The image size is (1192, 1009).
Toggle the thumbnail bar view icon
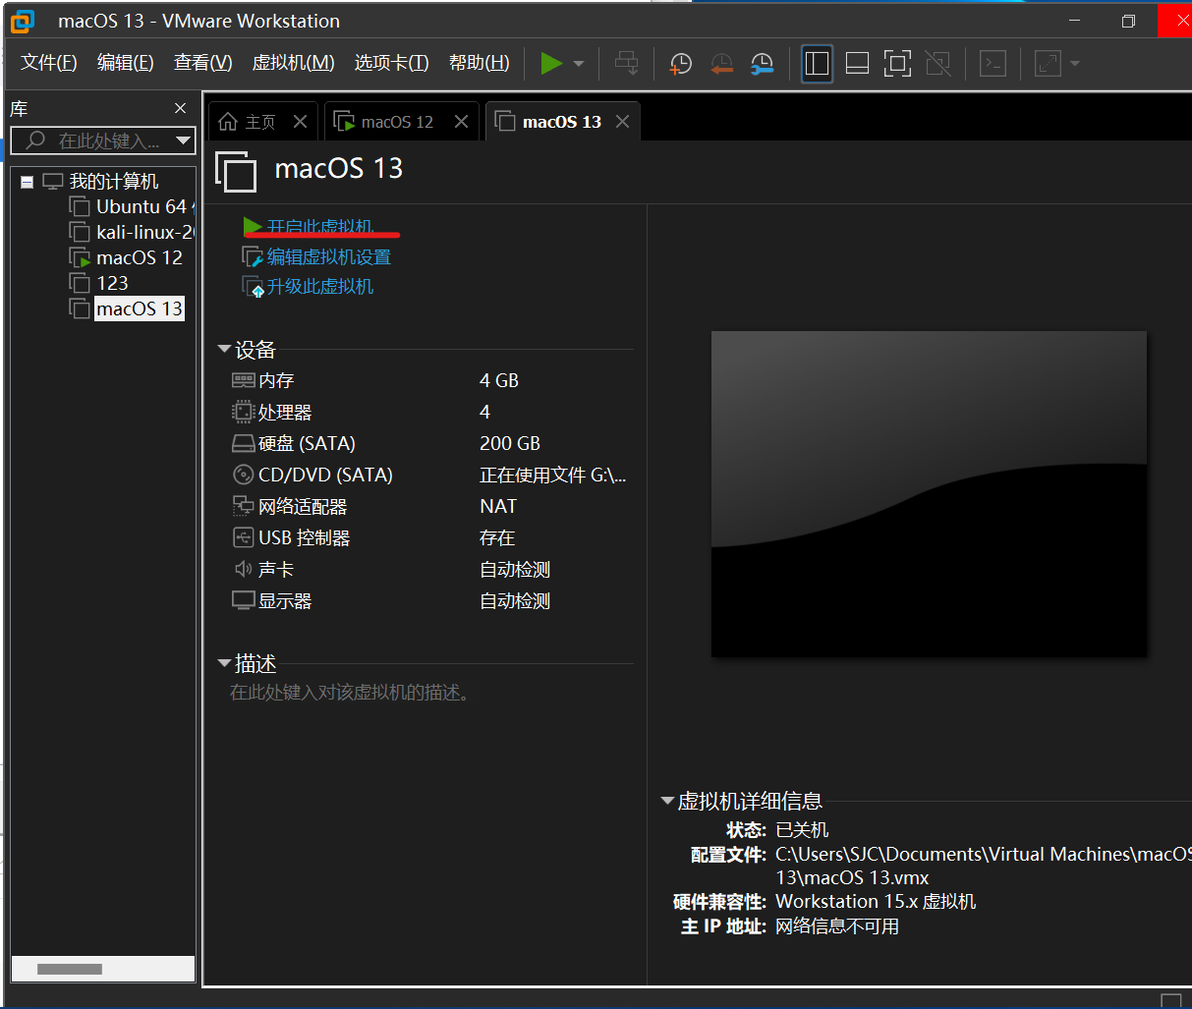857,63
